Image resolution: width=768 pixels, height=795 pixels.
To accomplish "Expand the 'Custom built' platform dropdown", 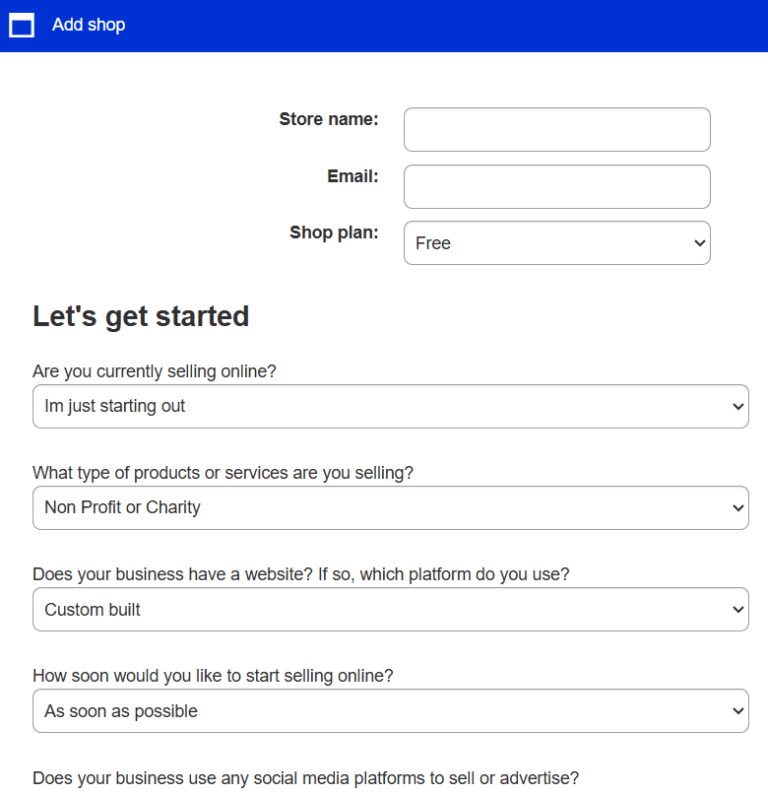I will pos(390,610).
